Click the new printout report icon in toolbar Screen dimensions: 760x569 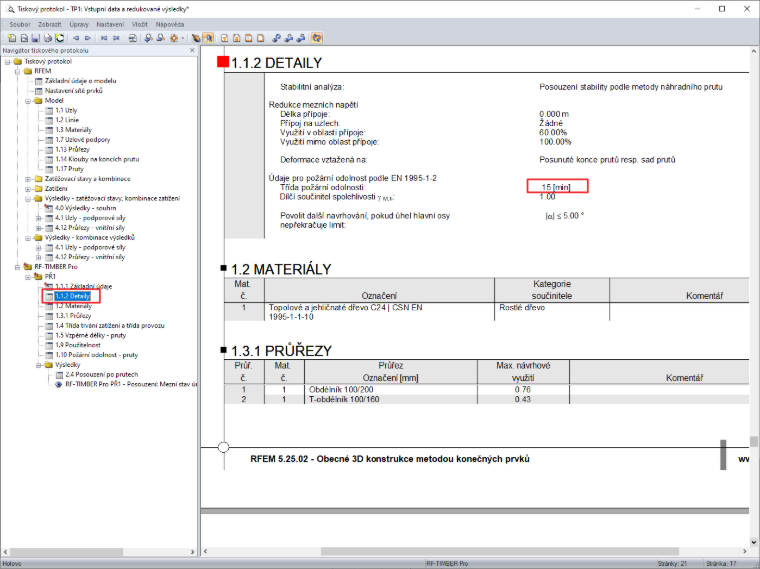[12, 38]
